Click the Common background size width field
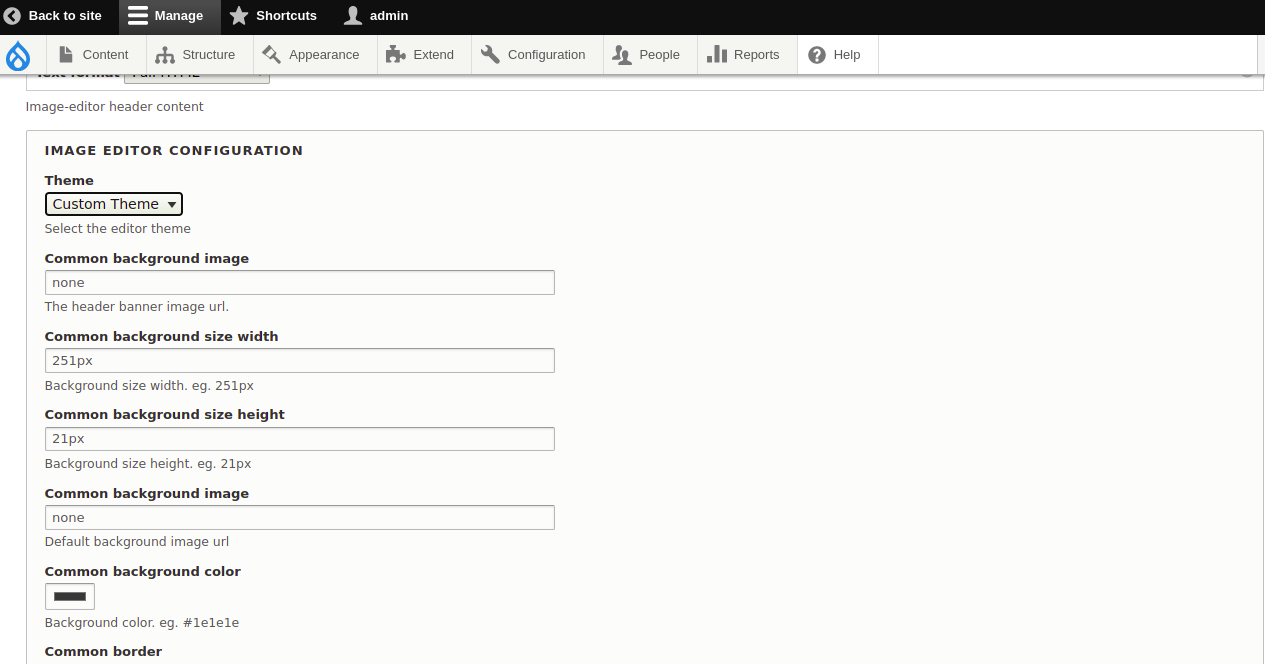Screen dimensions: 1265x664 [299, 360]
